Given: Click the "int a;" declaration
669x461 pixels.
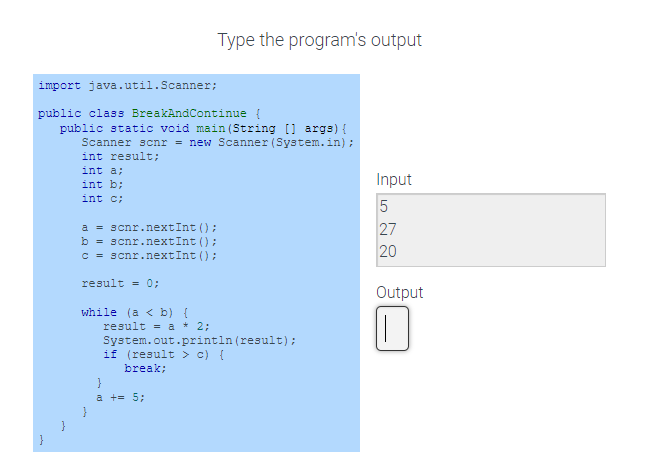Looking at the screenshot, I should pyautogui.click(x=102, y=170).
